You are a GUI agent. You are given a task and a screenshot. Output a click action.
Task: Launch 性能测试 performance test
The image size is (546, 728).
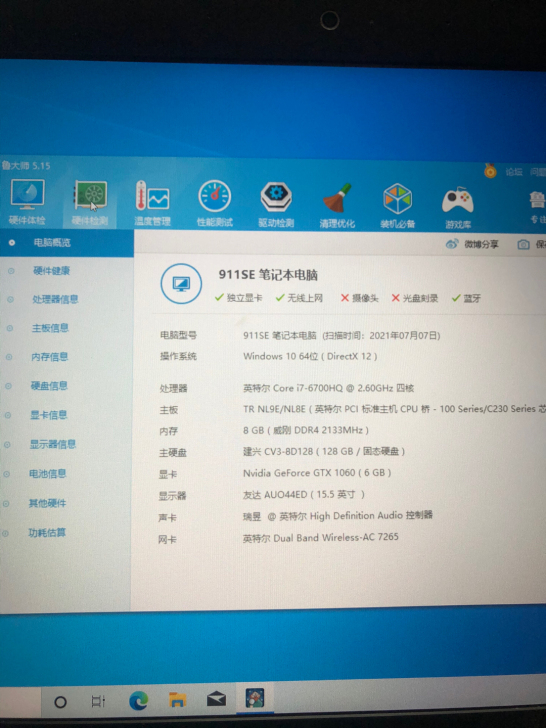(x=214, y=203)
